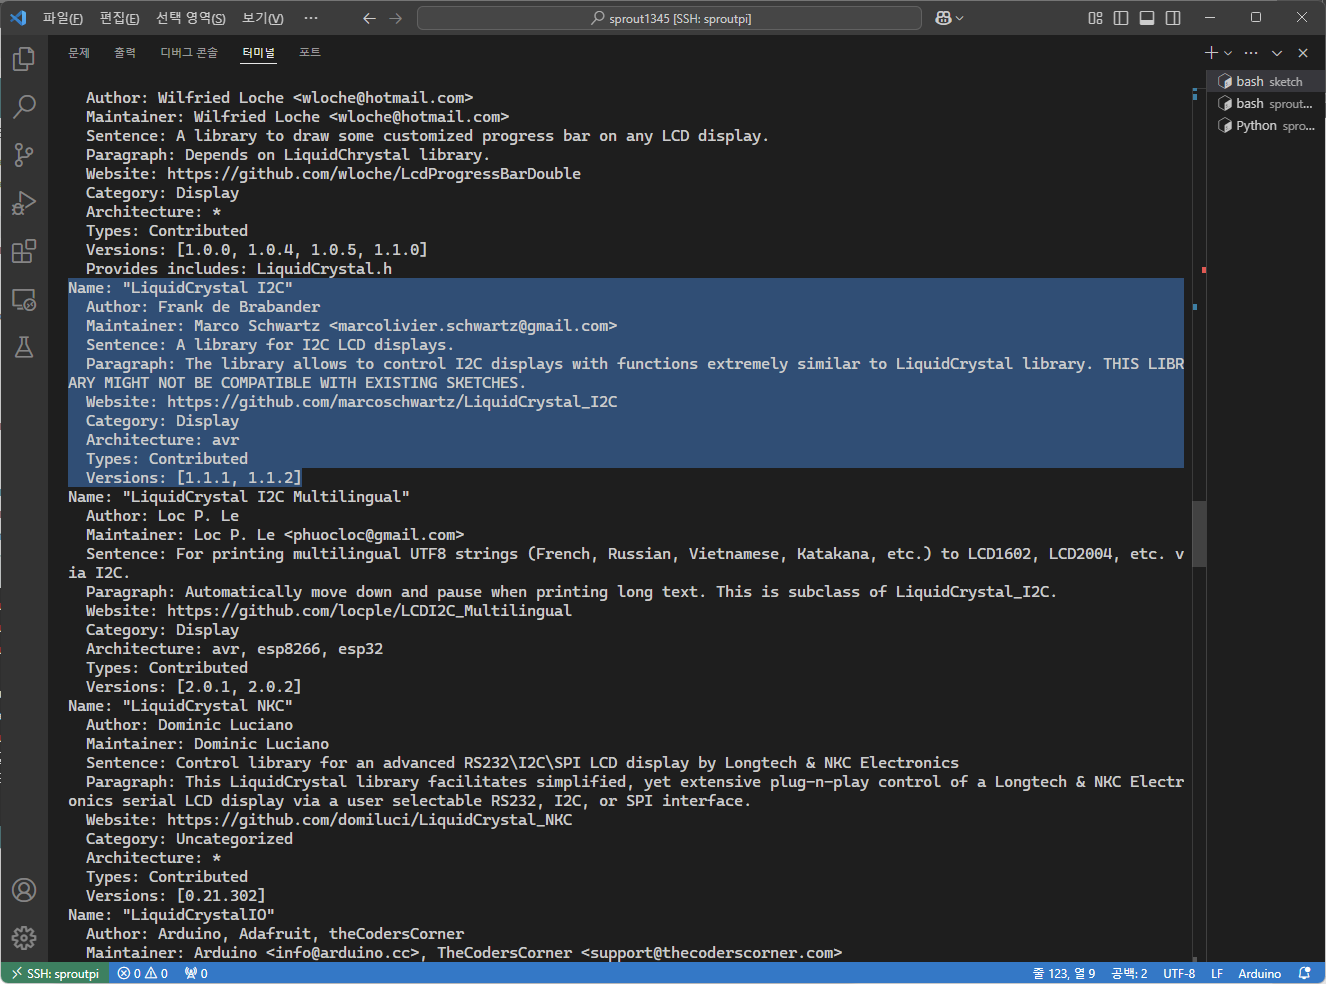1326x984 pixels.
Task: Open terminal panel more actions menu
Action: click(1251, 53)
